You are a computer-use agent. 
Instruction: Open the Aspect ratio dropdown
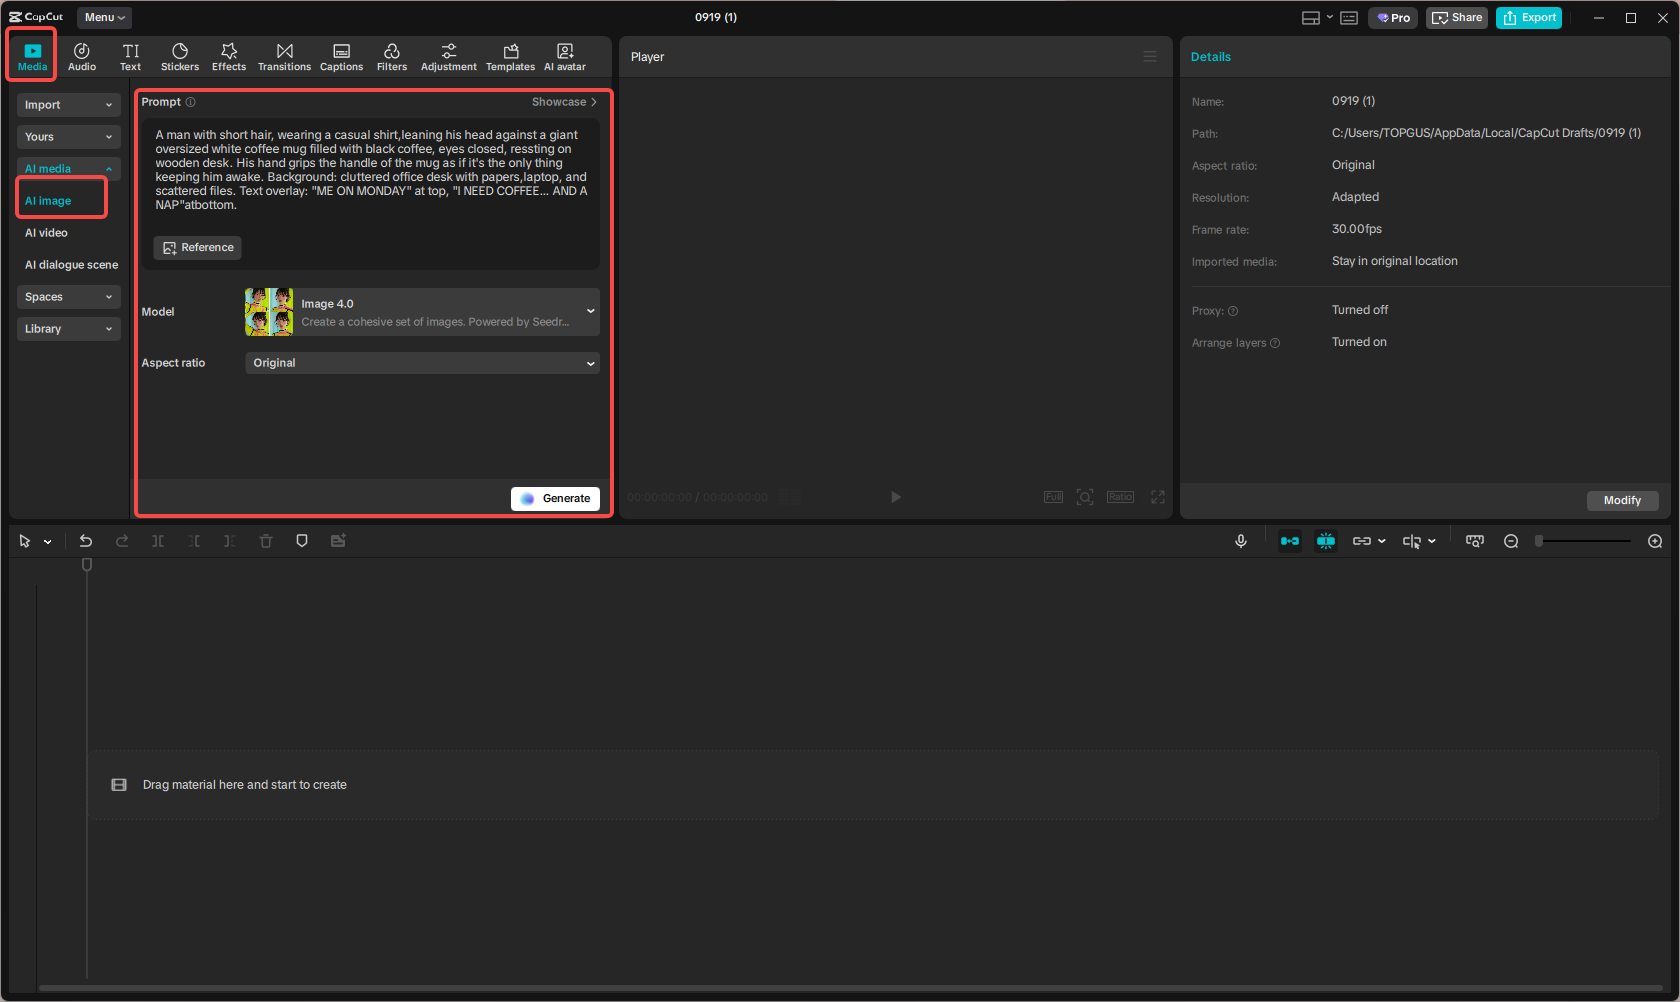tap(420, 362)
